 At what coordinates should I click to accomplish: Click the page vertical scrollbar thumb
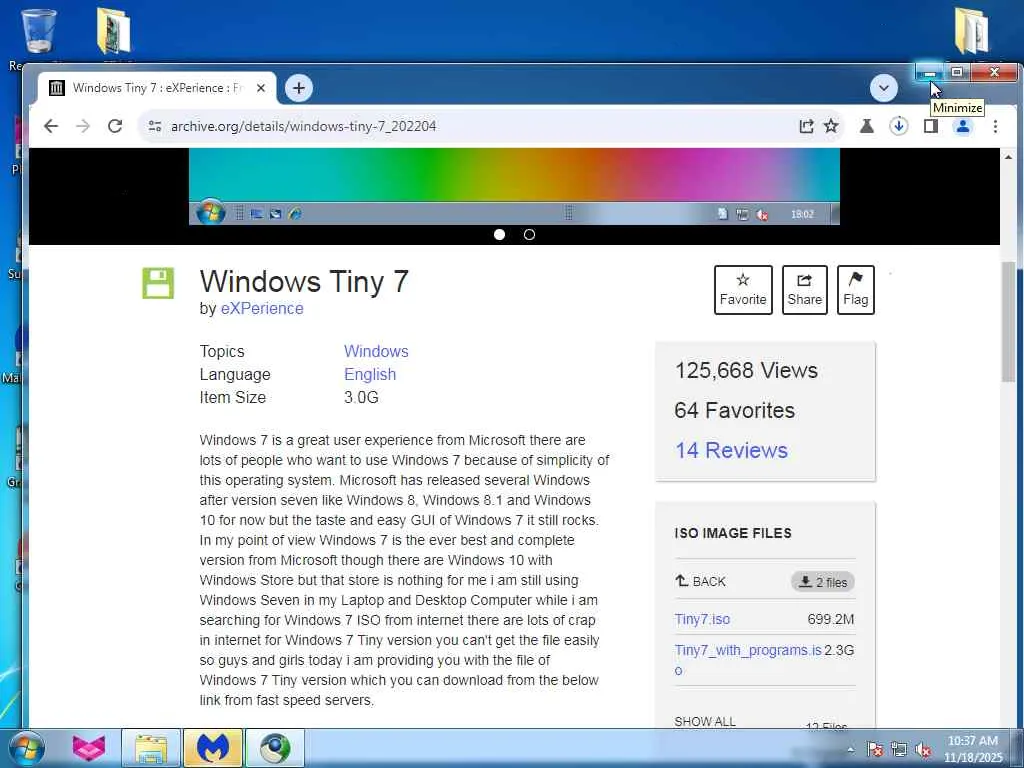[x=1008, y=321]
